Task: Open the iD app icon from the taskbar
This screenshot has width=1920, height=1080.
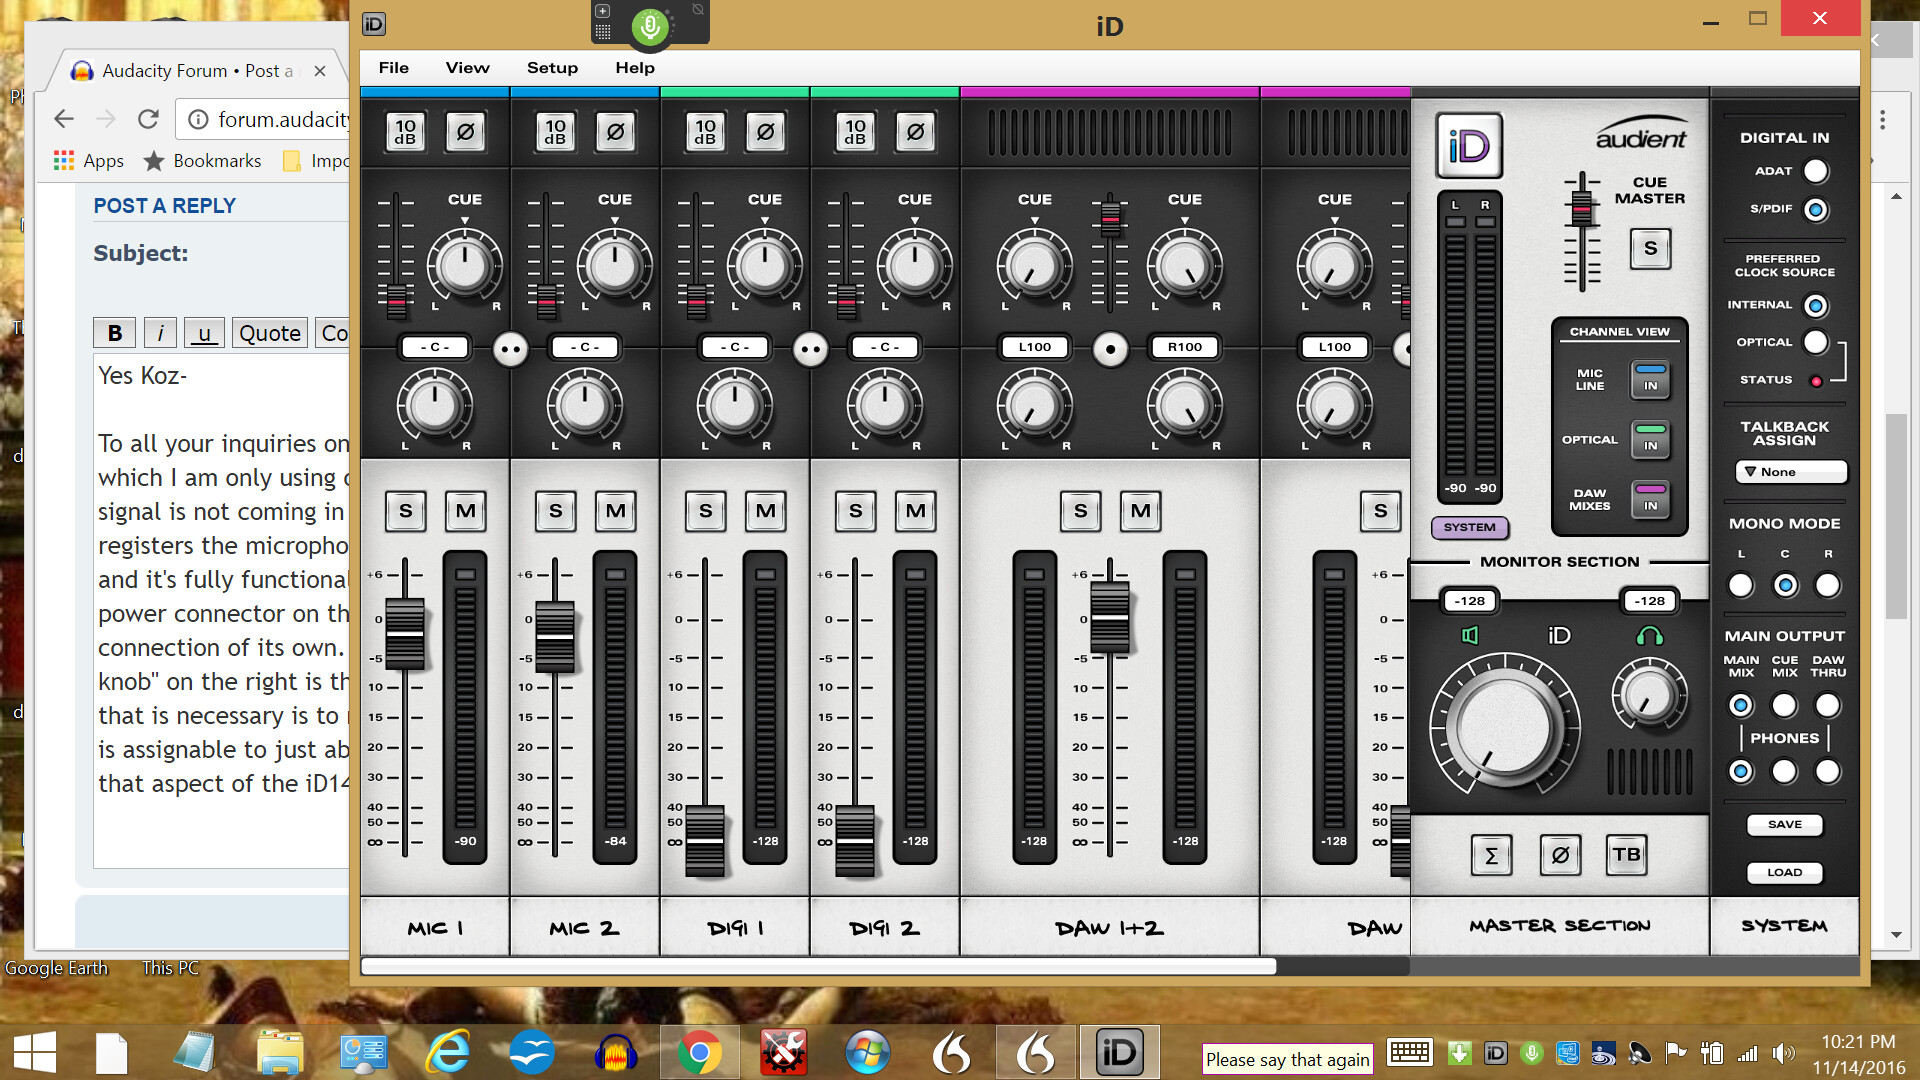Action: (x=1119, y=1052)
